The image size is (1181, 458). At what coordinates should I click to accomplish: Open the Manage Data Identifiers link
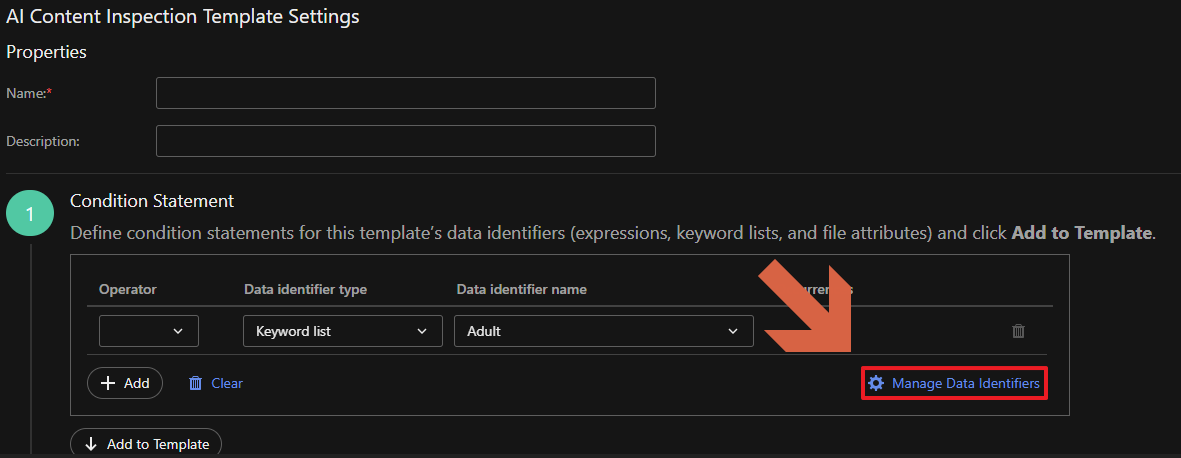coord(965,383)
